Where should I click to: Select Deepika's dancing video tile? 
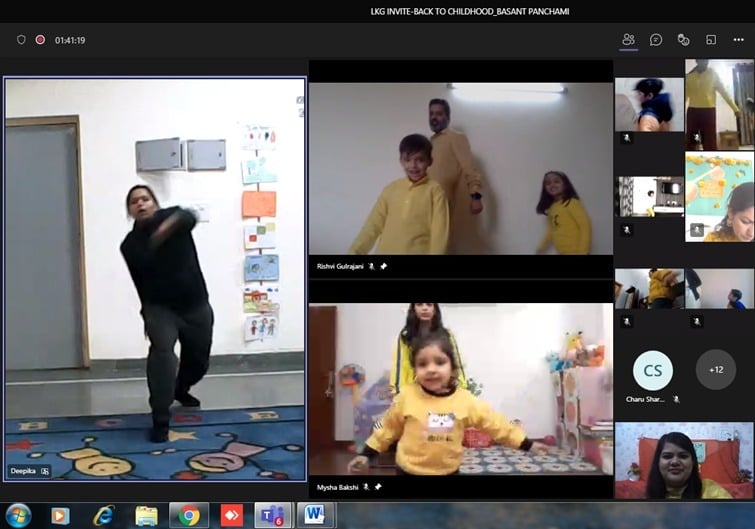tap(155, 278)
